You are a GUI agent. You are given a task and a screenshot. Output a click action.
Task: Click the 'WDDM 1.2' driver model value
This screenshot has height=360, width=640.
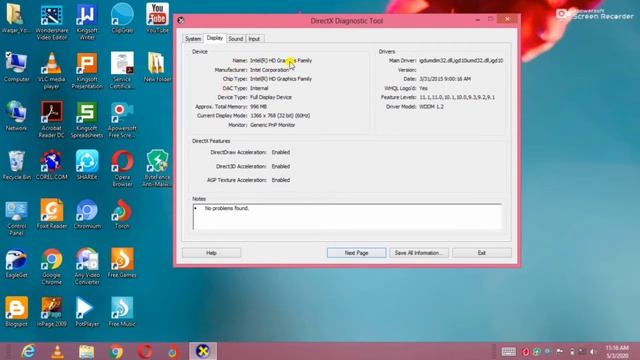click(431, 107)
